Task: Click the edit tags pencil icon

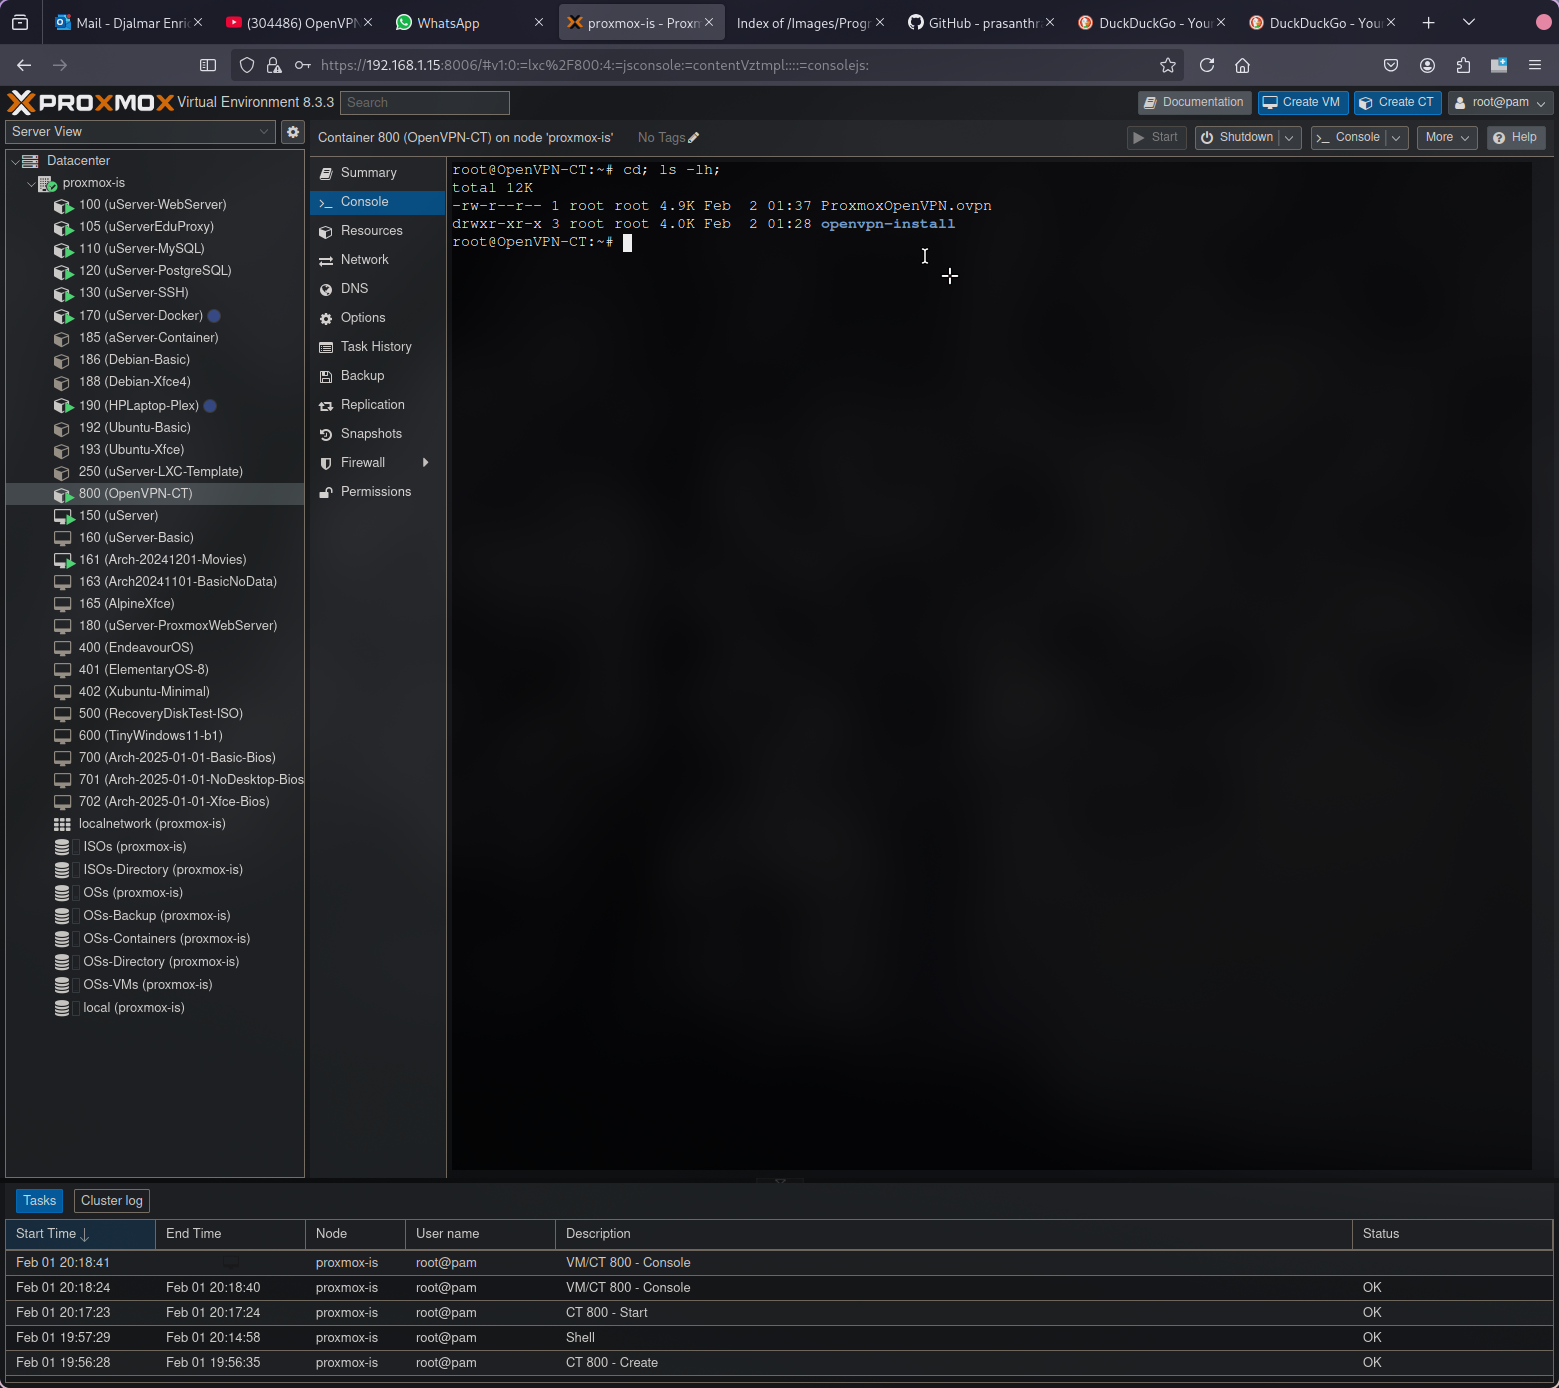Action: pos(694,138)
